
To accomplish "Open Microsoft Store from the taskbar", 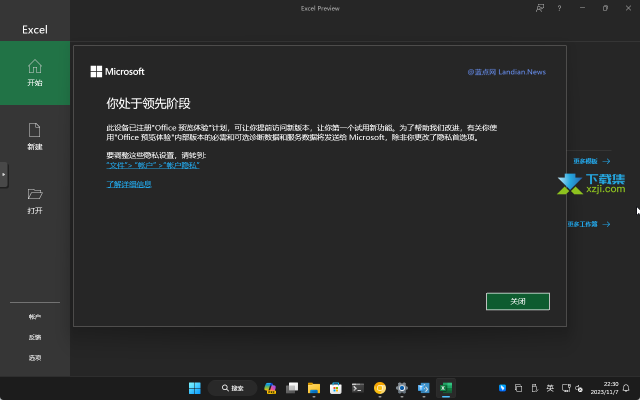I will coord(336,388).
